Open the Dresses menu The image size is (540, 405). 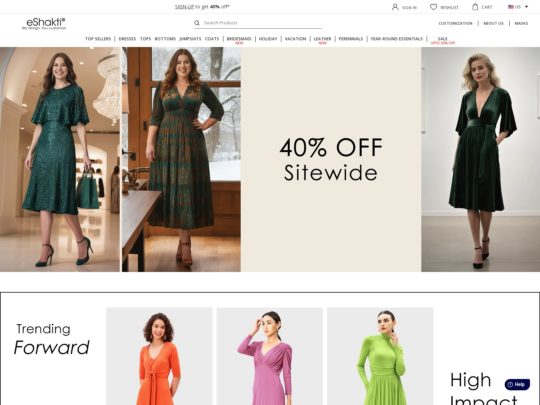127,39
